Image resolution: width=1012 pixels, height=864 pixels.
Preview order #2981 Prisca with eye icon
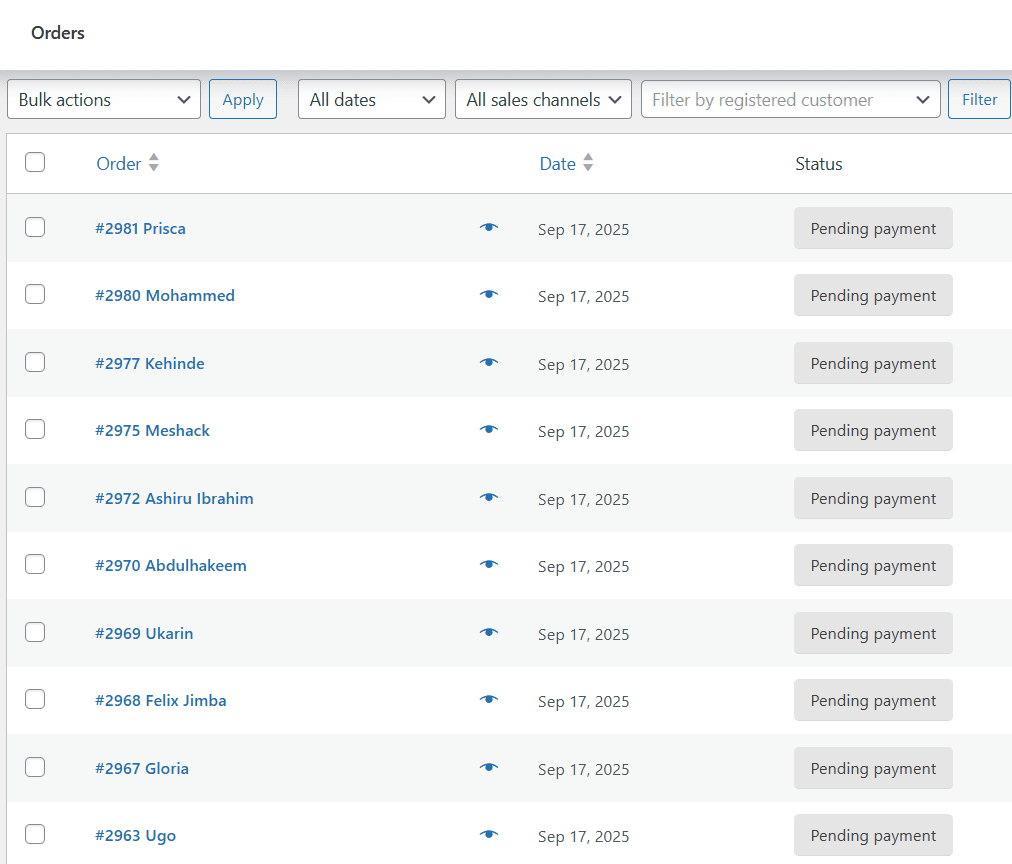point(488,228)
